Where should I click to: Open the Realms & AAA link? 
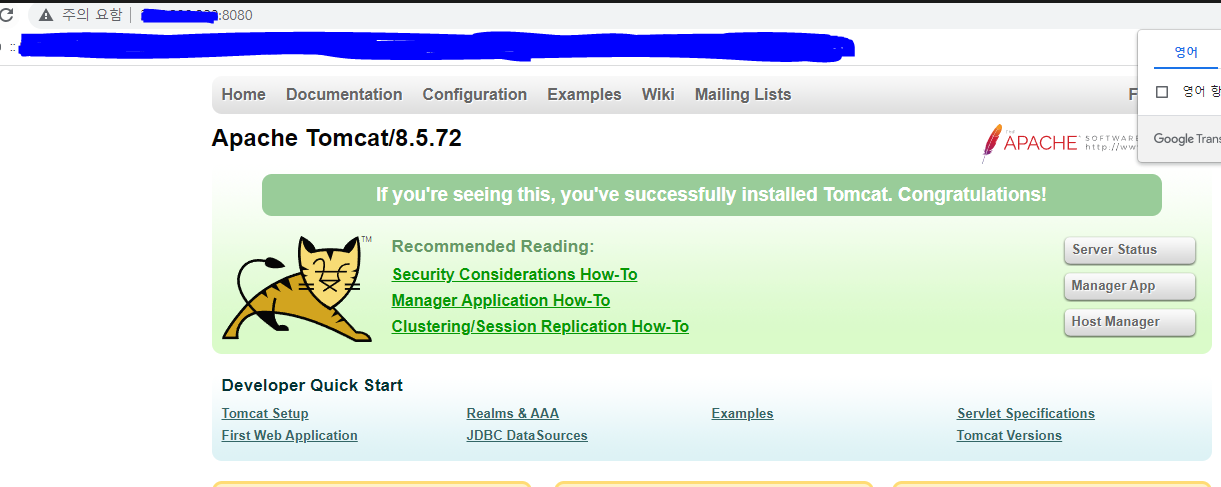click(x=513, y=414)
